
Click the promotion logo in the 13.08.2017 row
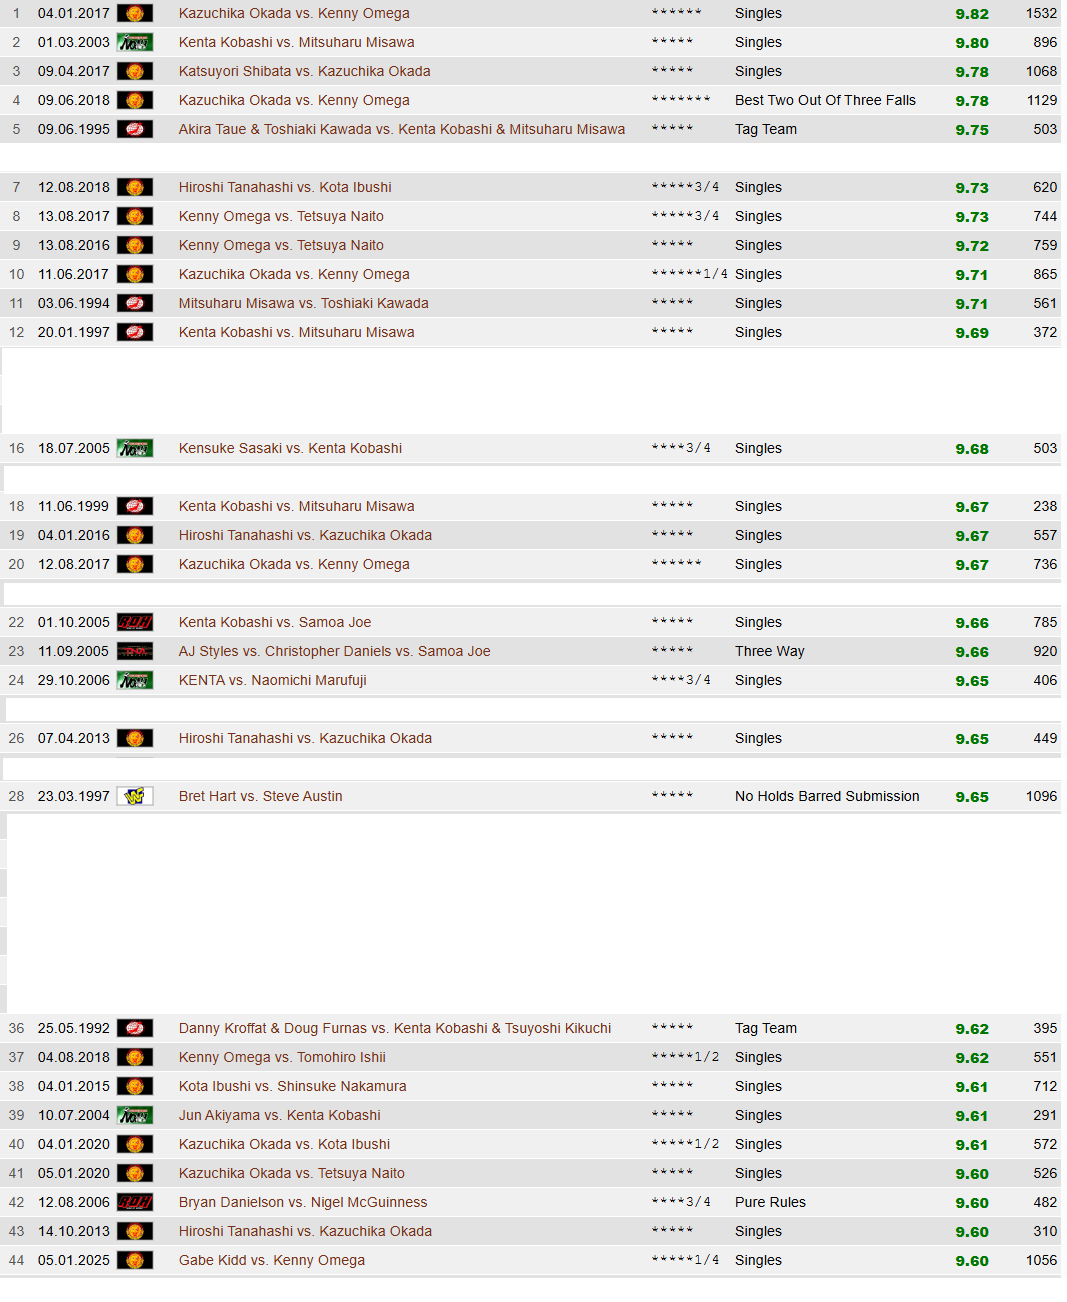coord(135,216)
